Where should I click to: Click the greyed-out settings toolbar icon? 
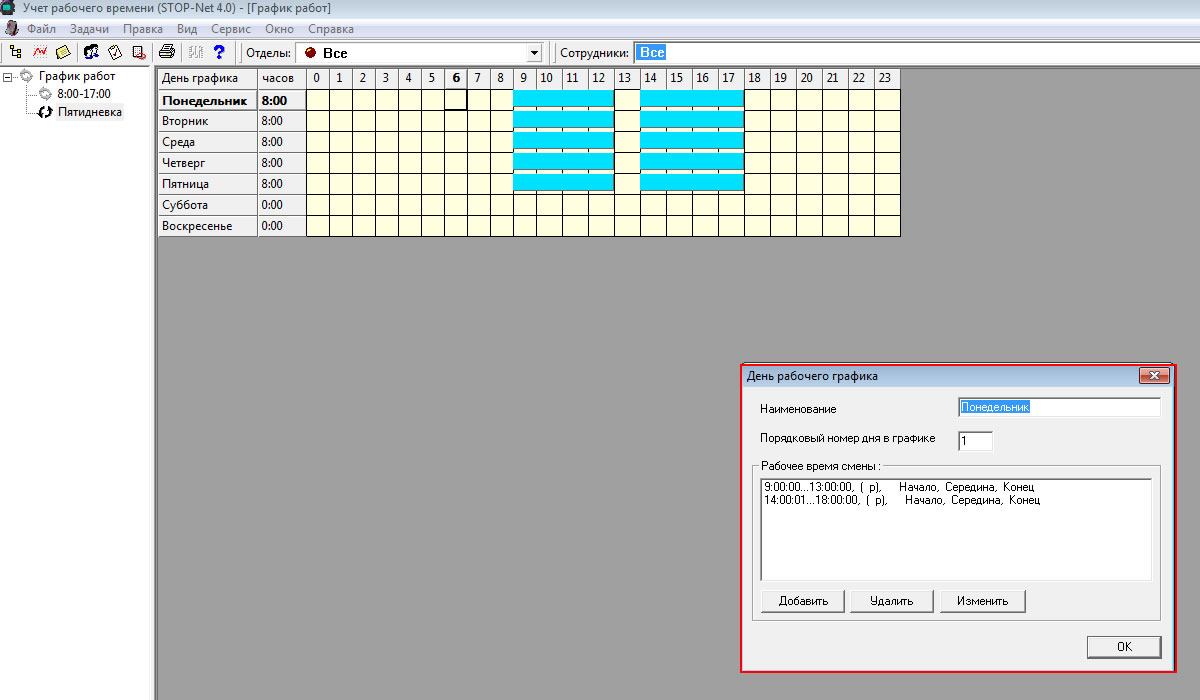click(196, 52)
